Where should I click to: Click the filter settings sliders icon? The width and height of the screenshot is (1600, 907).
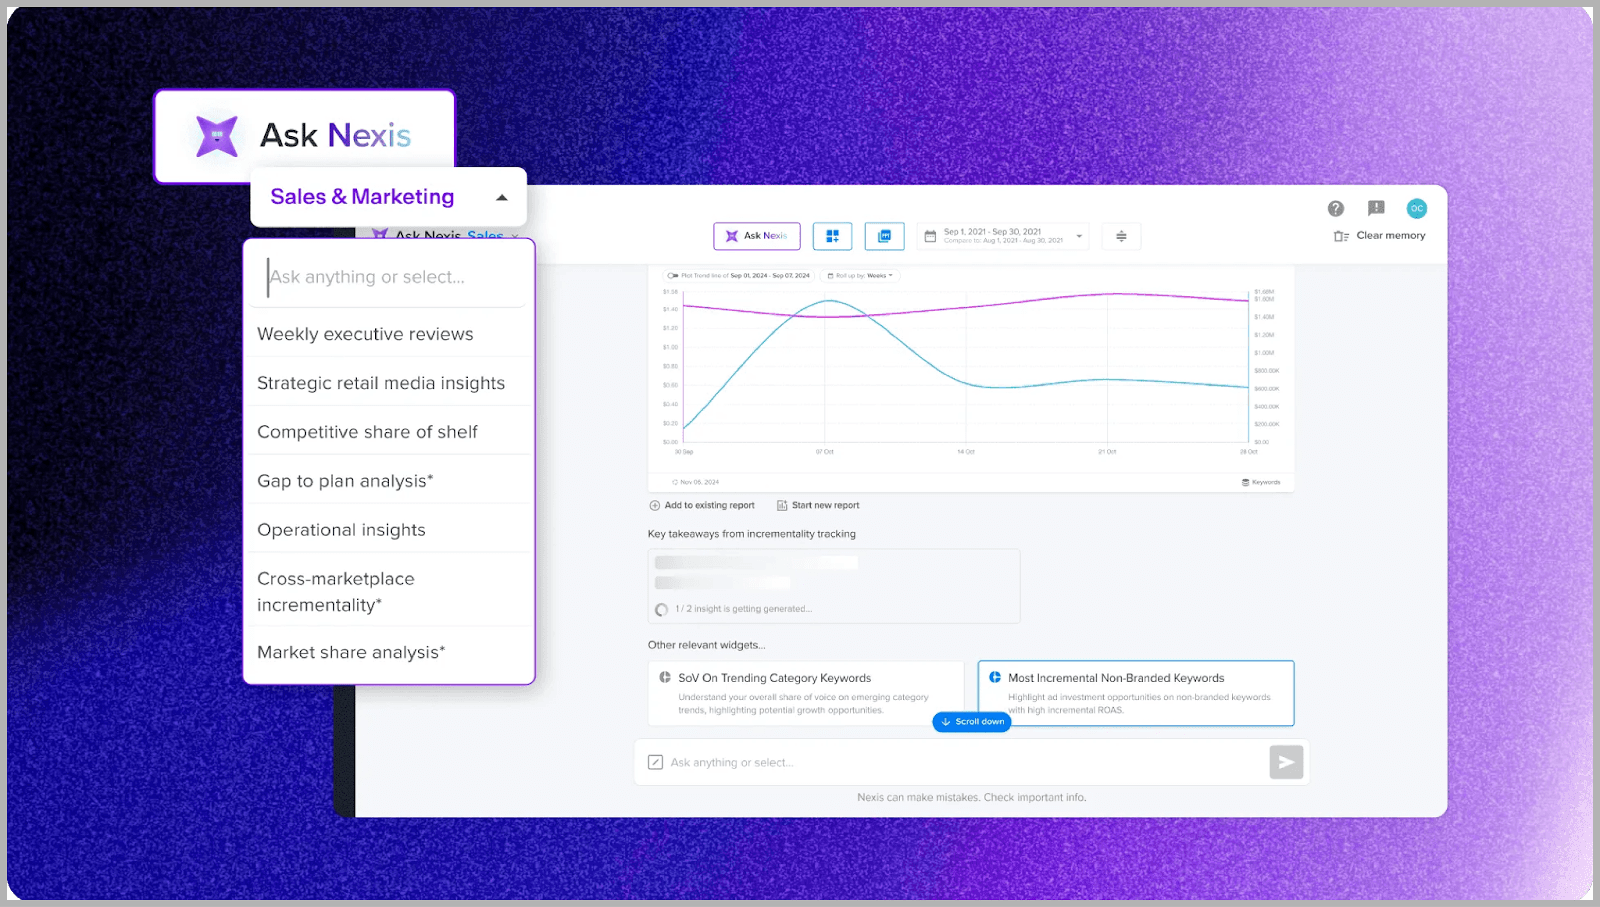pyautogui.click(x=1121, y=236)
